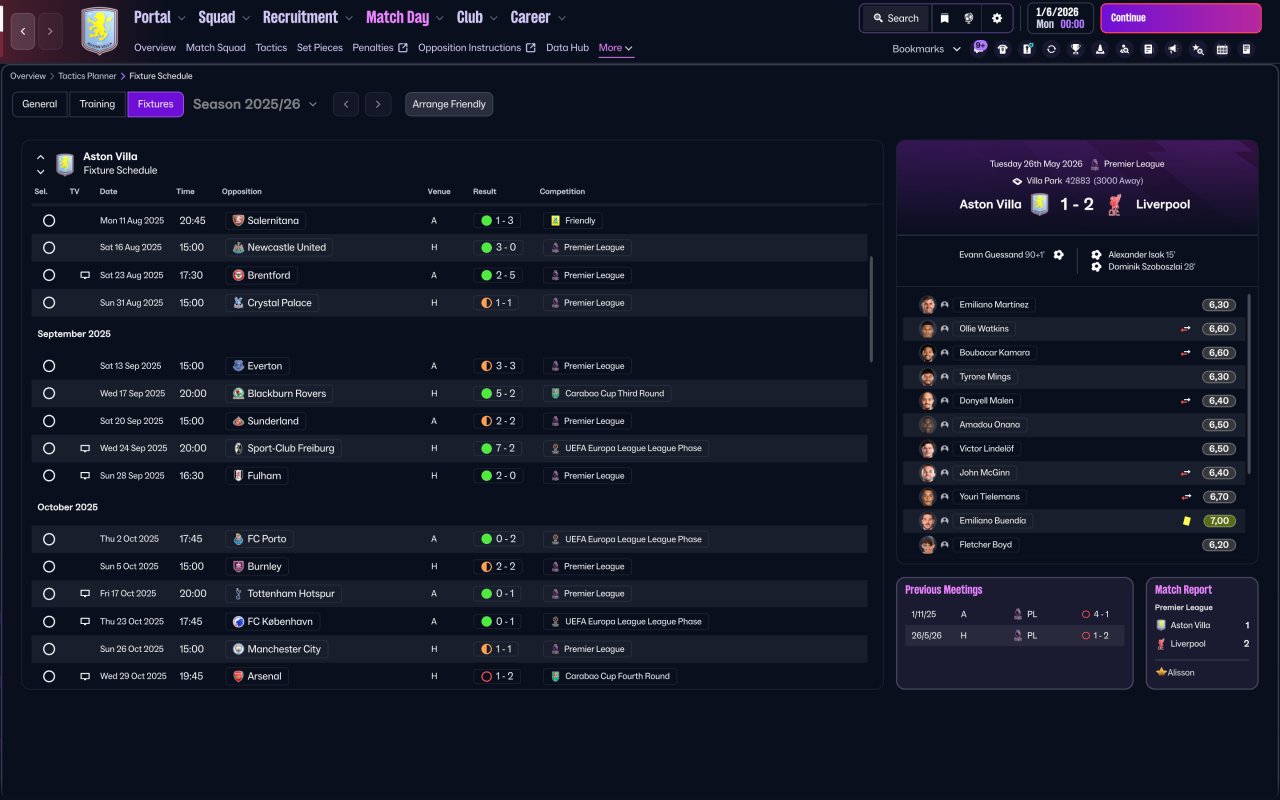Click the fixture list vertical scrollbar

pyautogui.click(x=871, y=308)
